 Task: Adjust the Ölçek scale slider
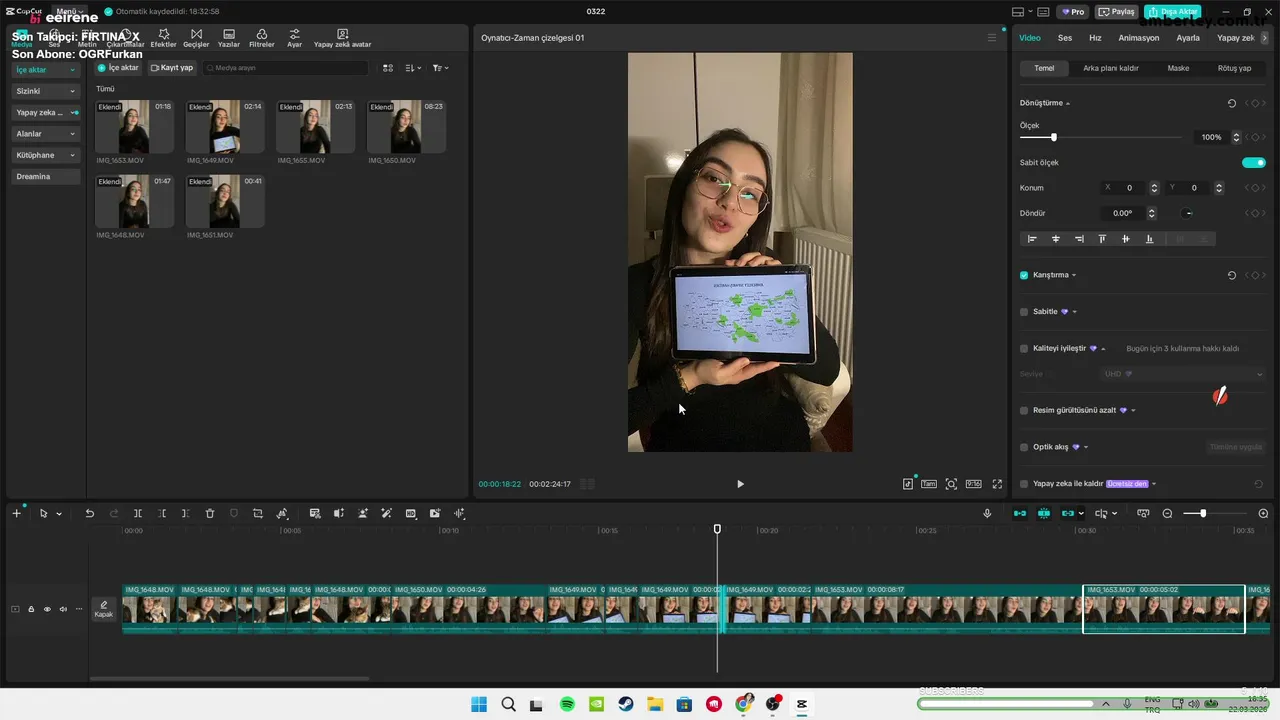(x=1101, y=137)
